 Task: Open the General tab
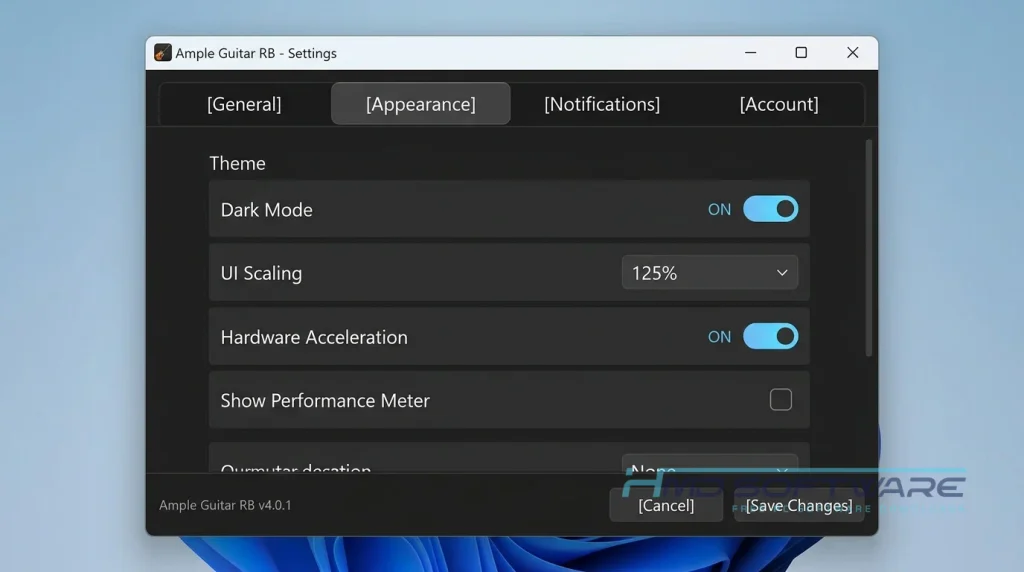coord(244,104)
